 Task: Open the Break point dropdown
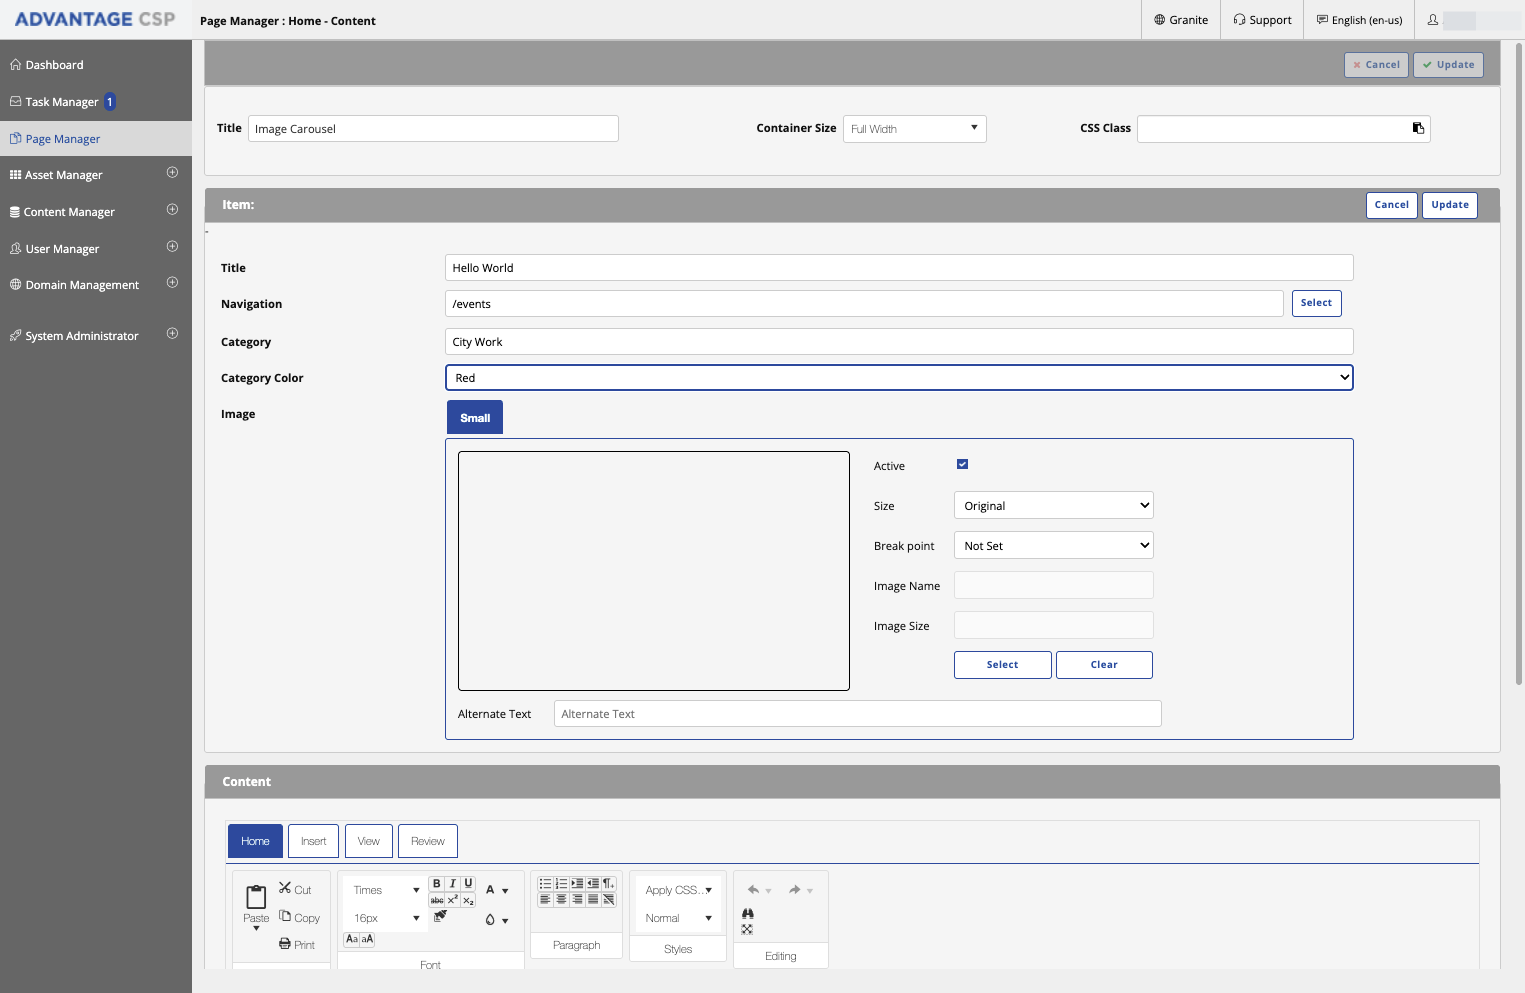(1053, 545)
